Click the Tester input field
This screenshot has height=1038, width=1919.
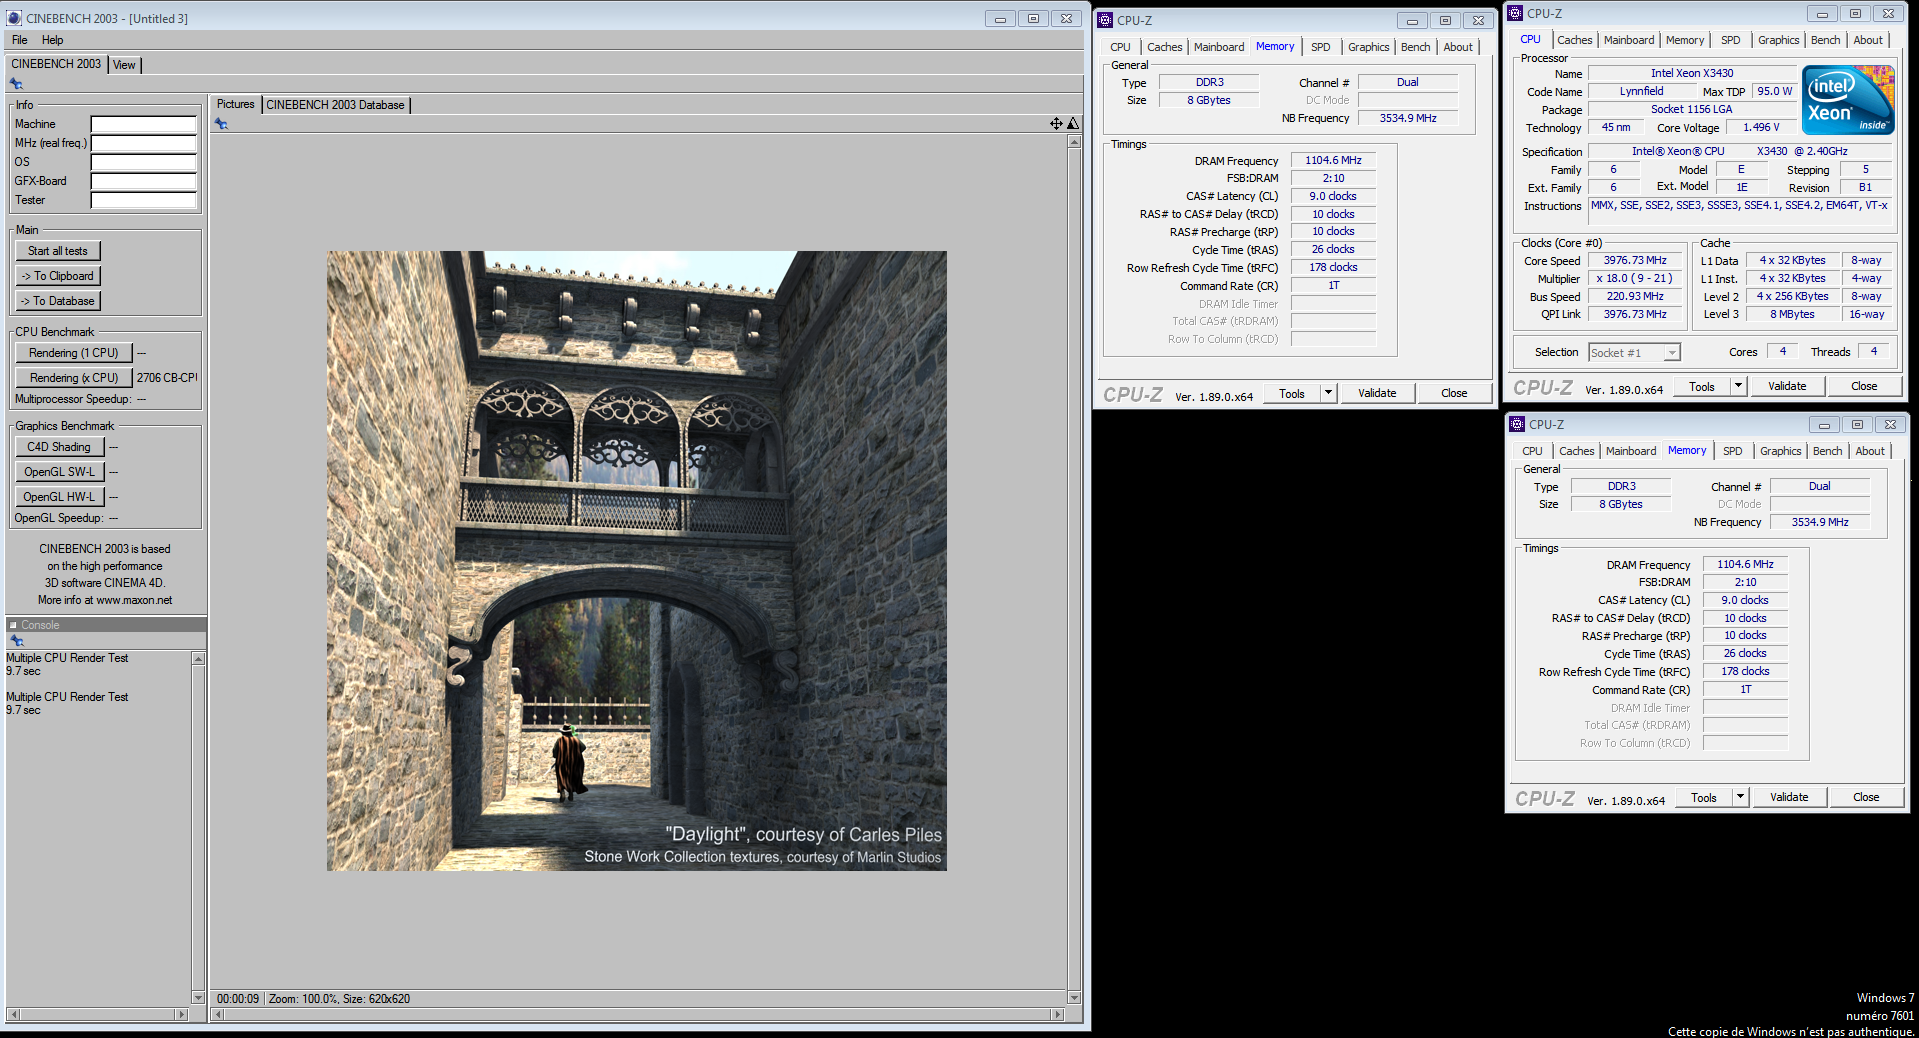(144, 200)
